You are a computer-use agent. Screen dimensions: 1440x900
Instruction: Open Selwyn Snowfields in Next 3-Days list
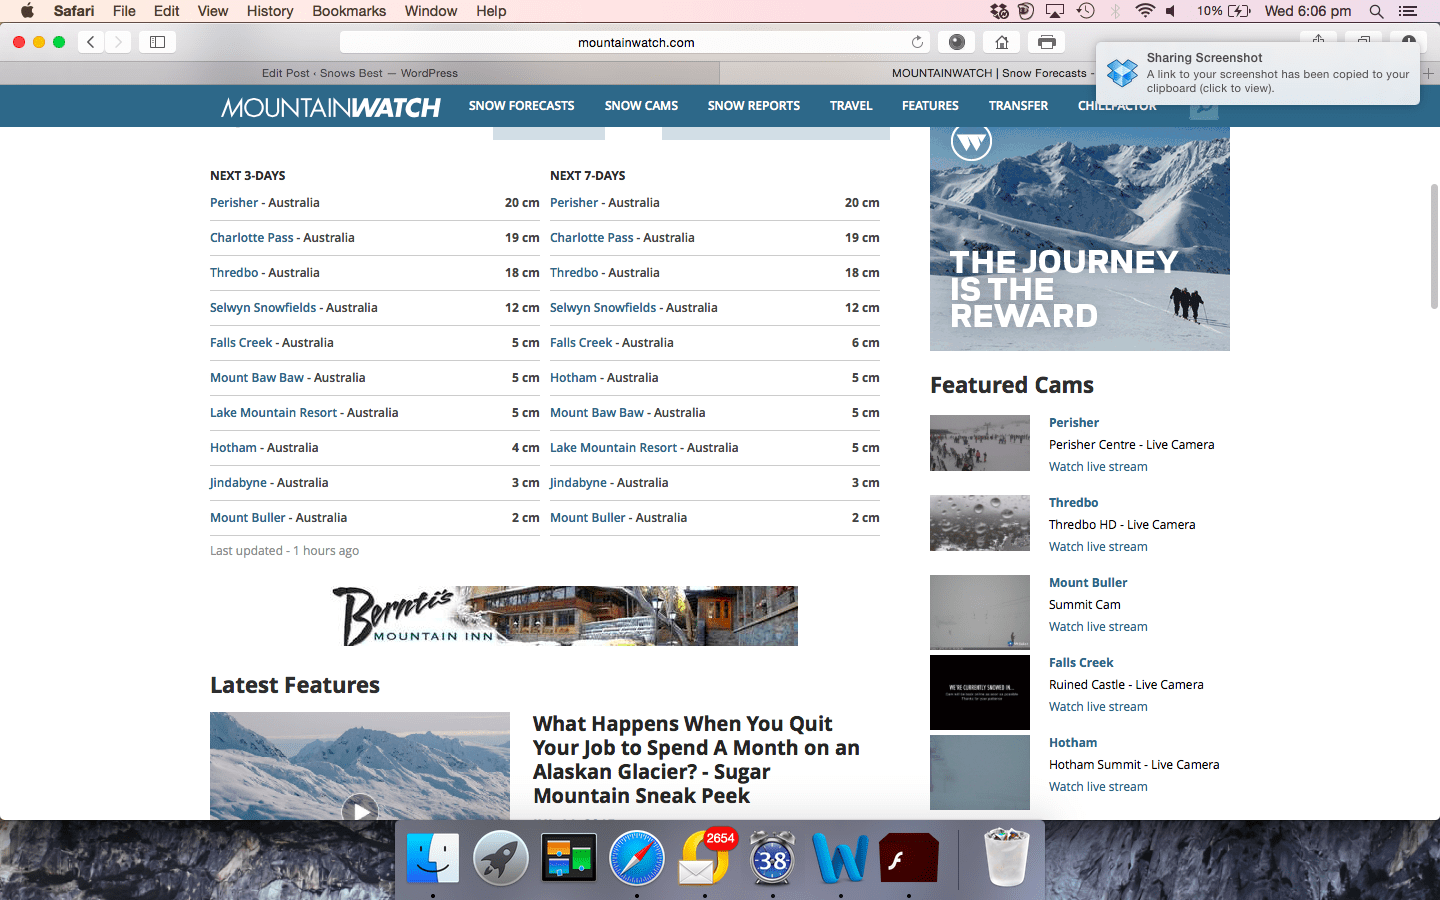click(x=263, y=307)
